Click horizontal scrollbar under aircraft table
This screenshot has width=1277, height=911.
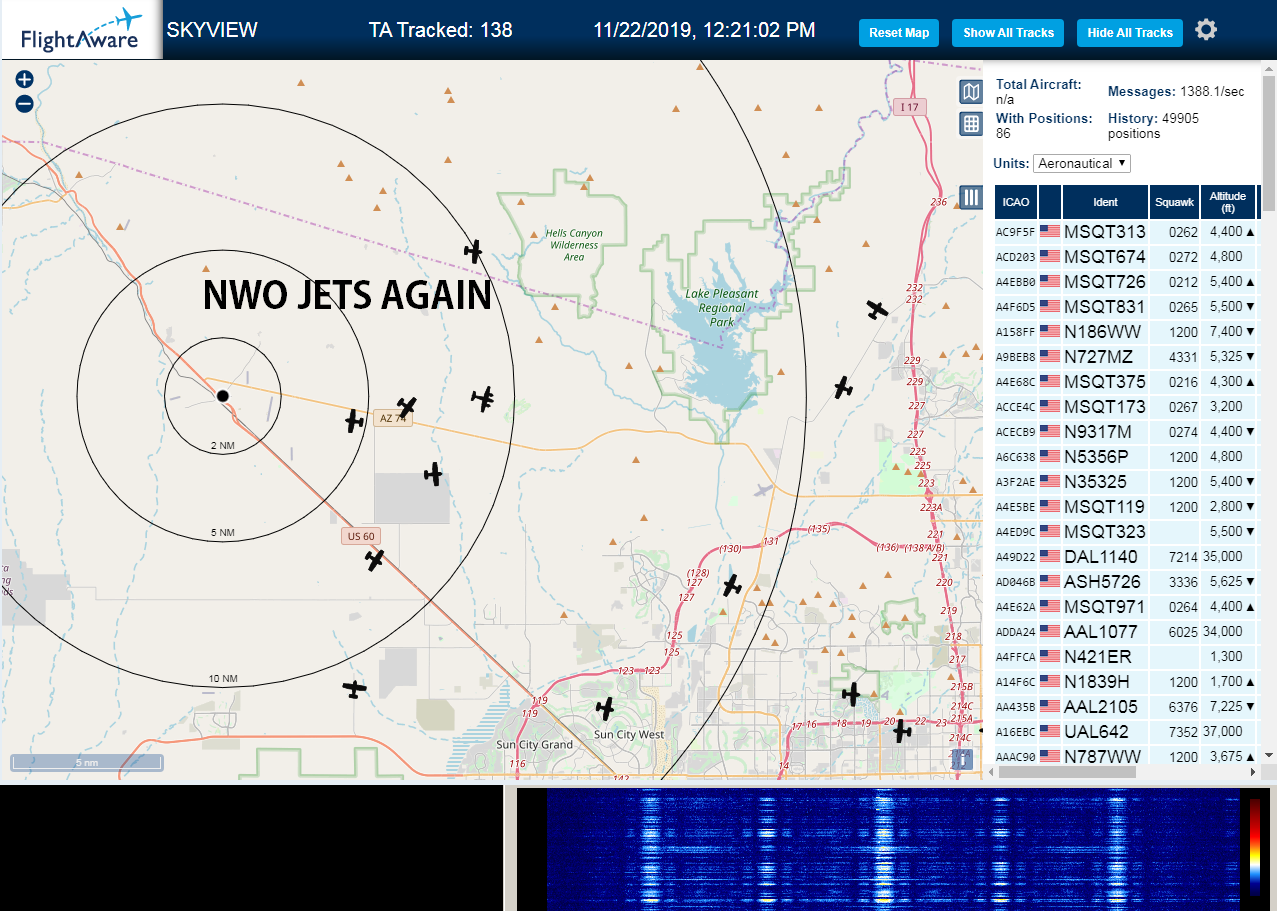[x=1068, y=772]
